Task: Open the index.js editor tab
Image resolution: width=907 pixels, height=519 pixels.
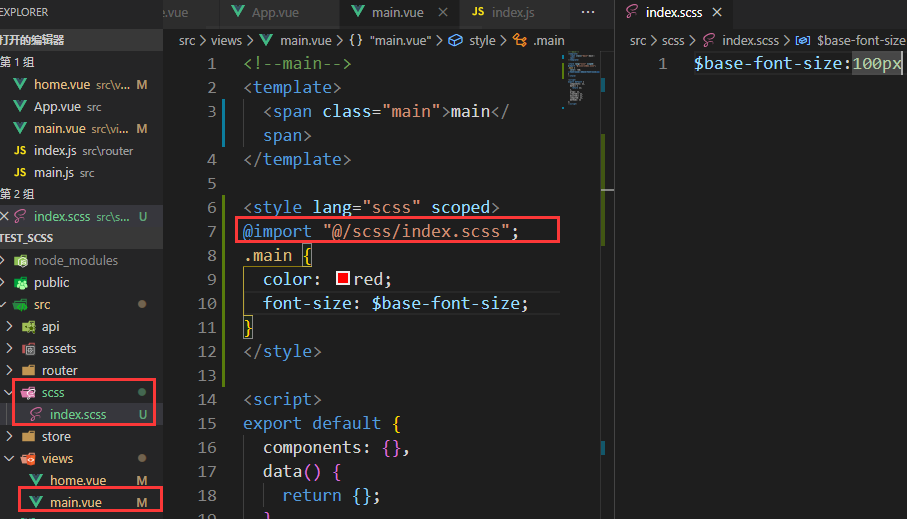Action: [513, 12]
